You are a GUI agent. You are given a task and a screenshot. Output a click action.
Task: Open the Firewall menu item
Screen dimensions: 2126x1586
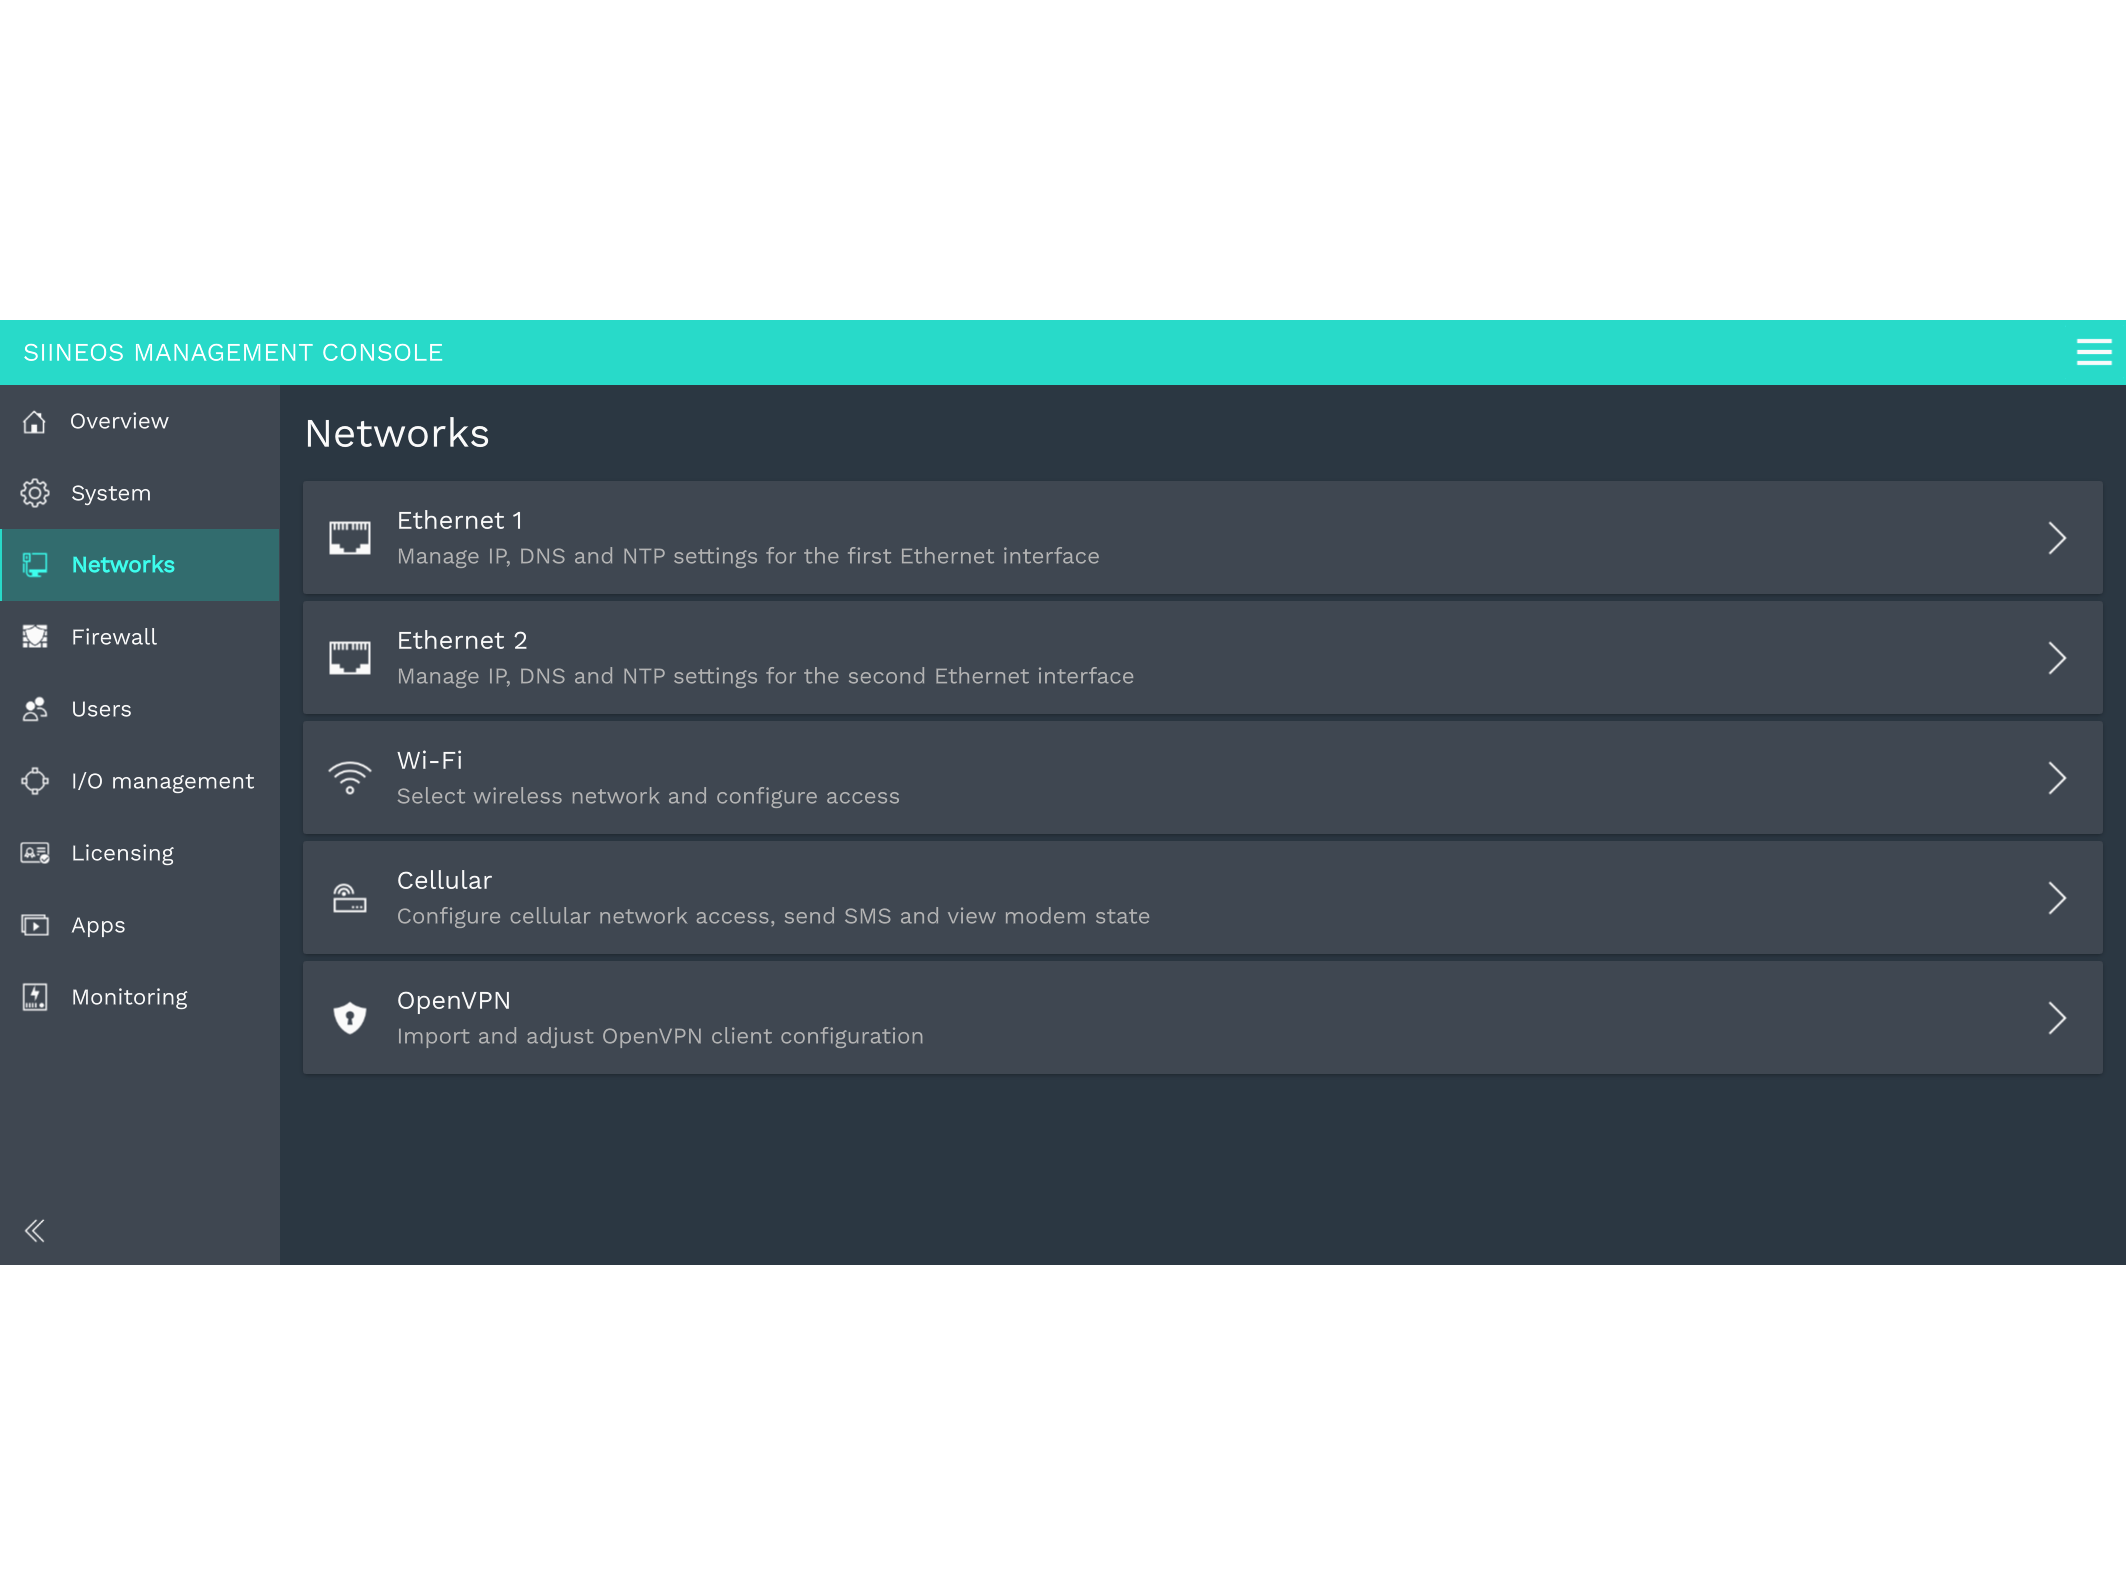[x=140, y=637]
